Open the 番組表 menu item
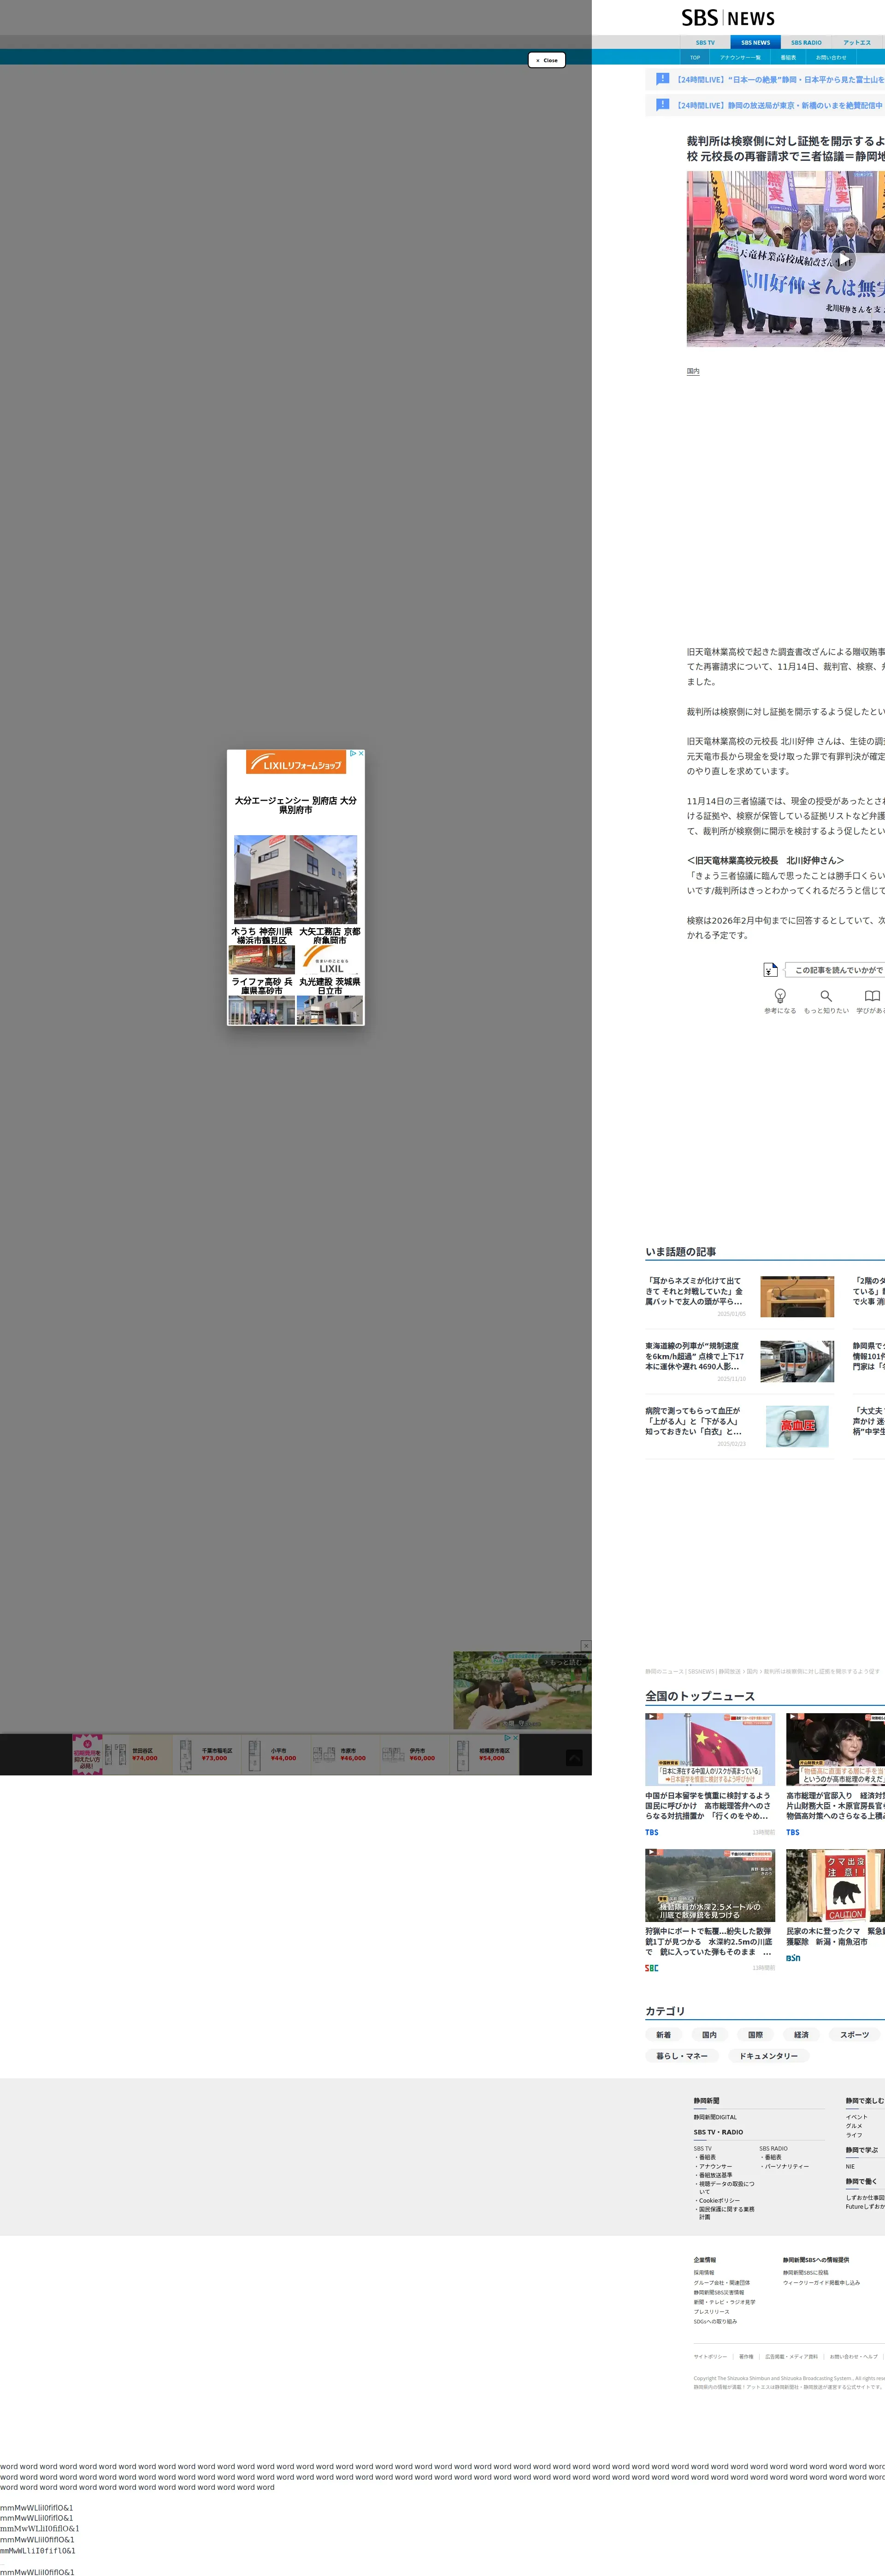 tap(788, 58)
